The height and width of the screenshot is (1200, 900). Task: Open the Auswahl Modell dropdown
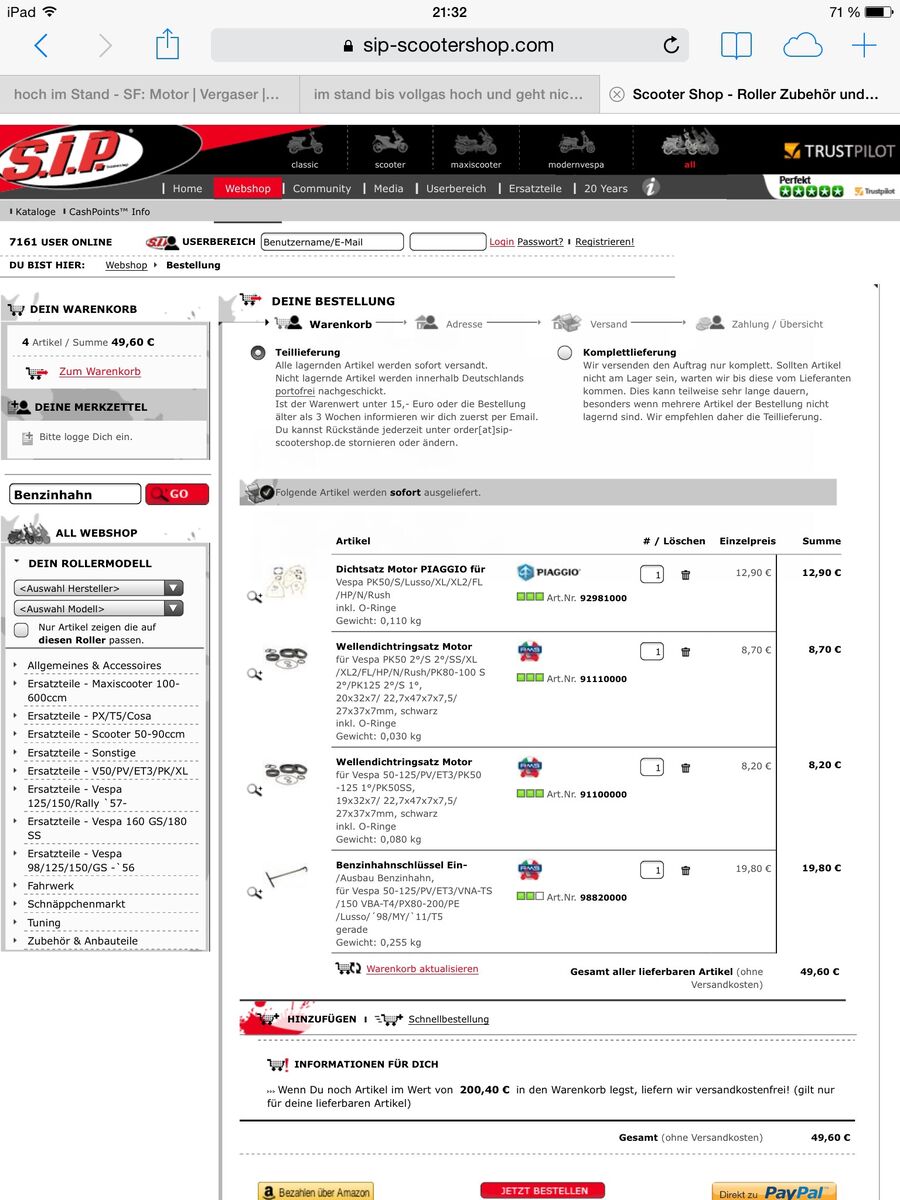pyautogui.click(x=98, y=608)
